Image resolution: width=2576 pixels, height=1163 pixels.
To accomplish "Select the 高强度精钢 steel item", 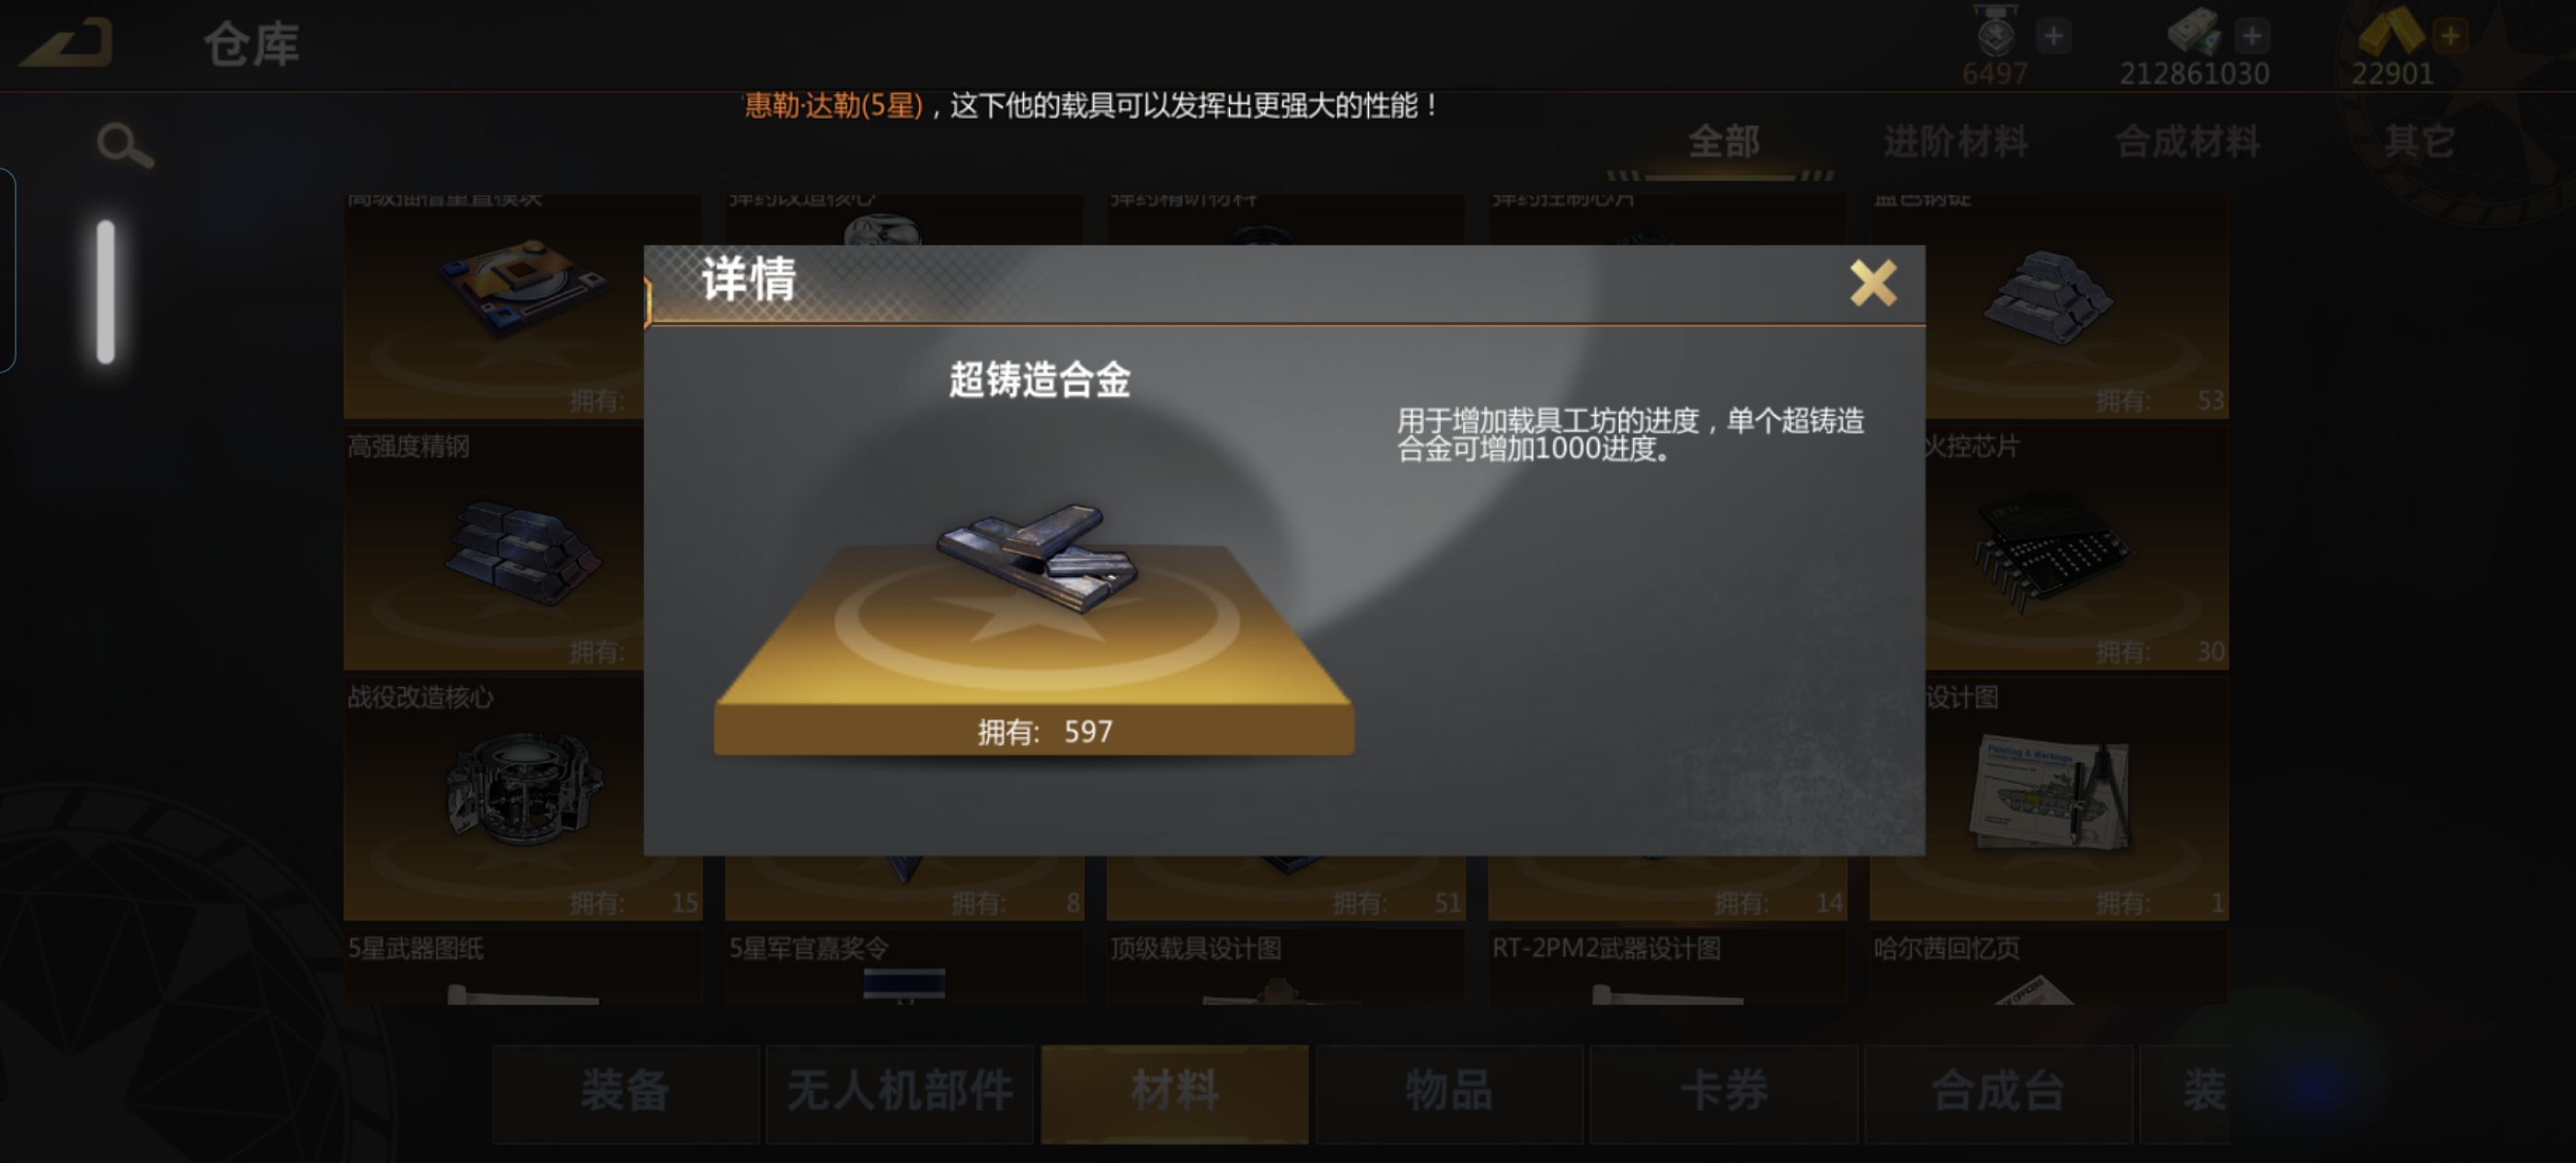I will tap(494, 548).
